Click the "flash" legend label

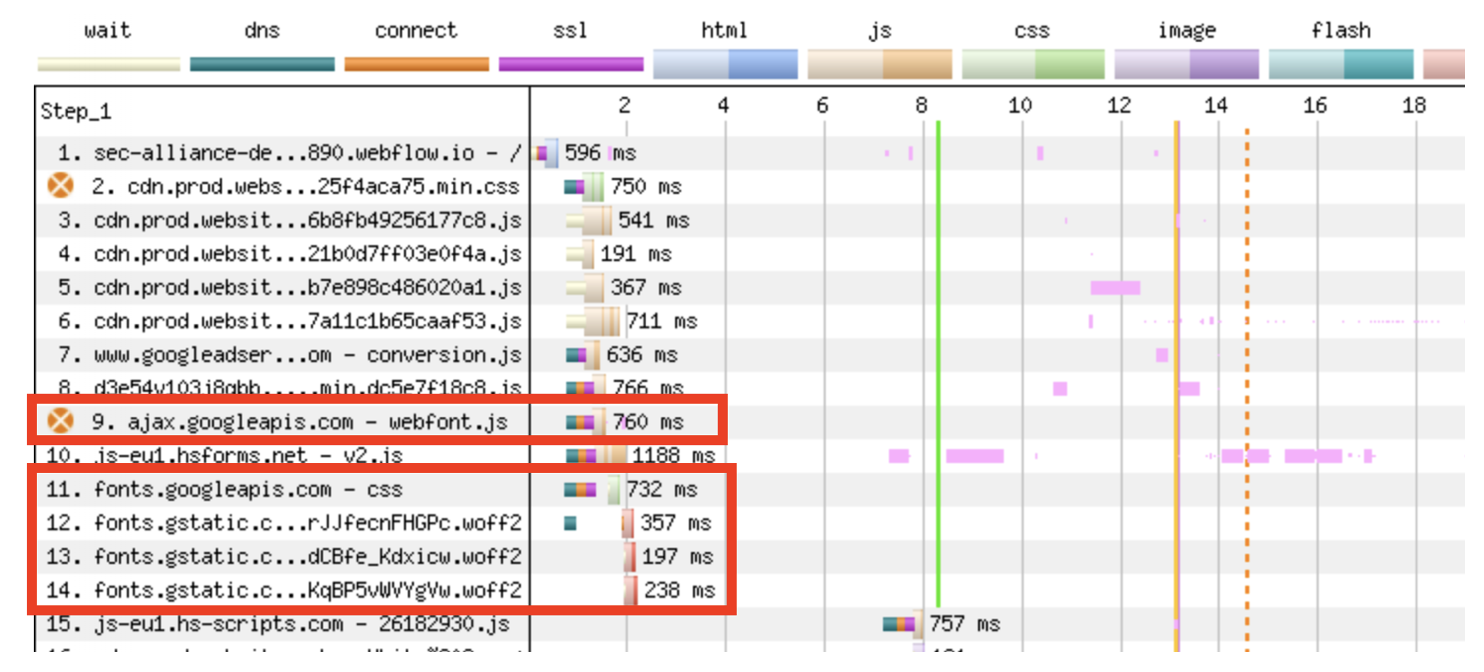click(1341, 30)
